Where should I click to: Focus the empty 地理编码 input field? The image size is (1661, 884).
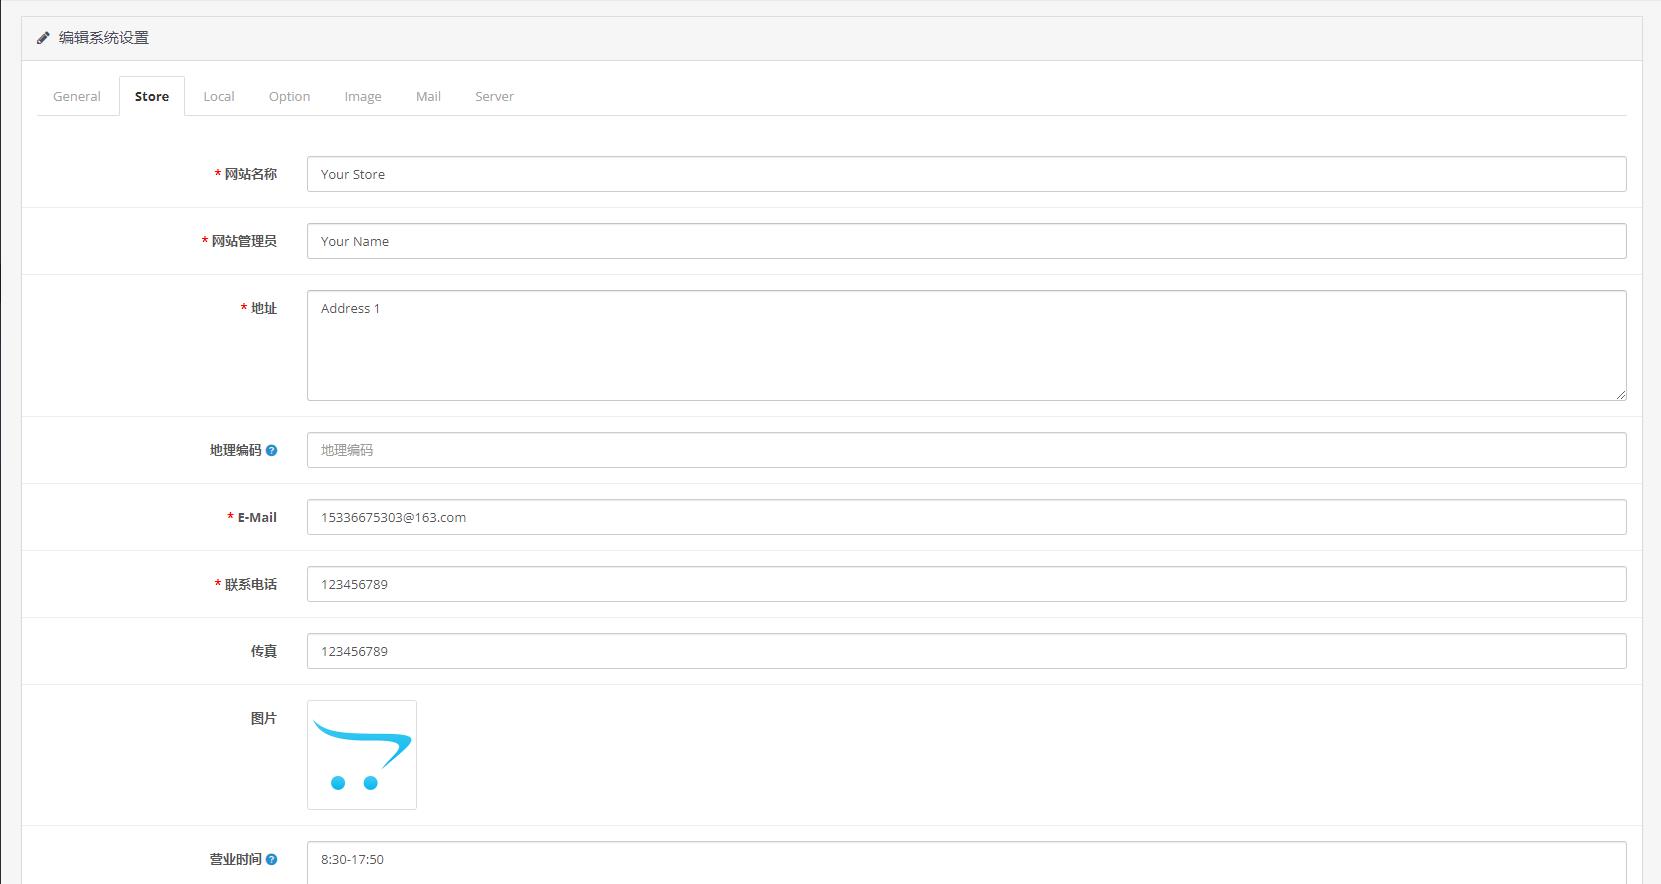coord(965,450)
